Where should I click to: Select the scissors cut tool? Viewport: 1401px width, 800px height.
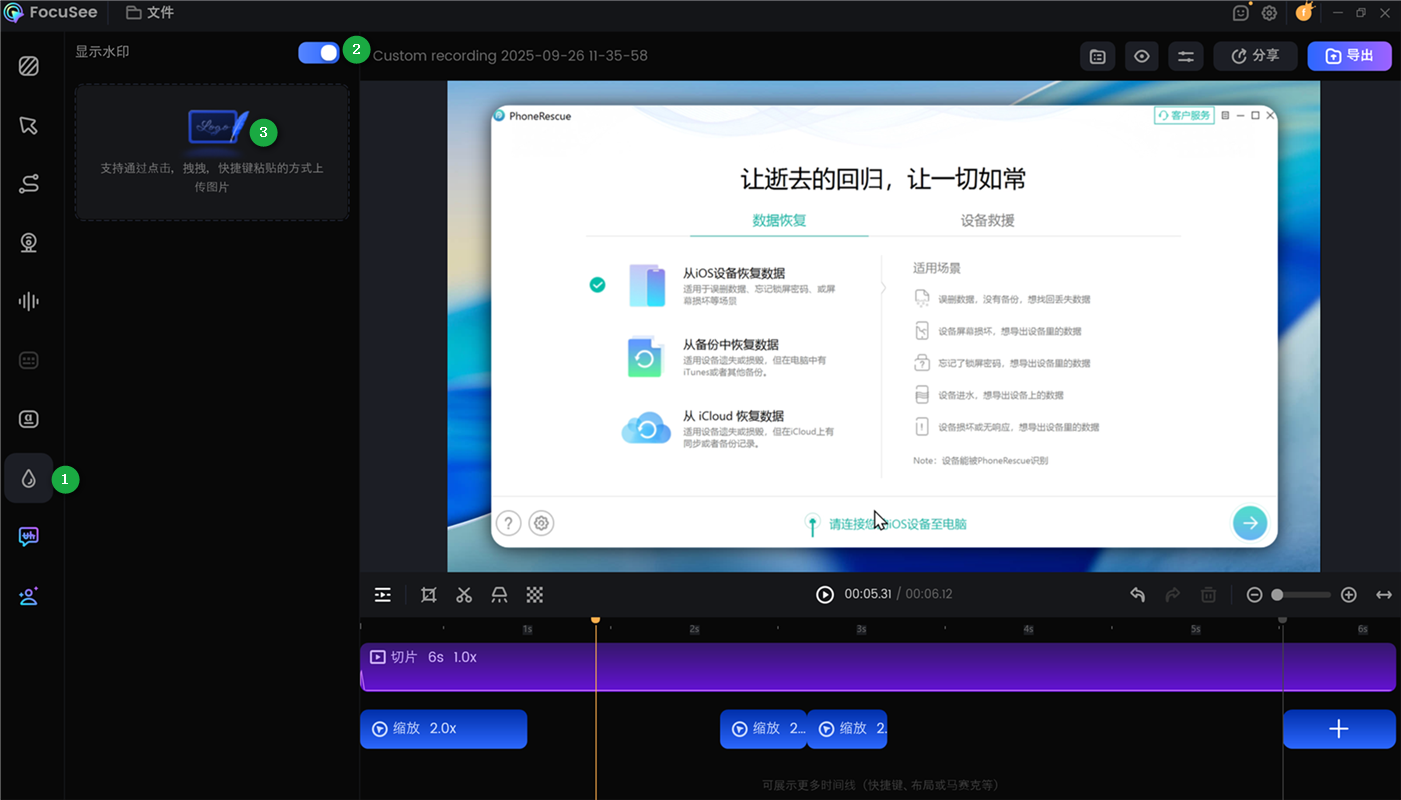464,595
